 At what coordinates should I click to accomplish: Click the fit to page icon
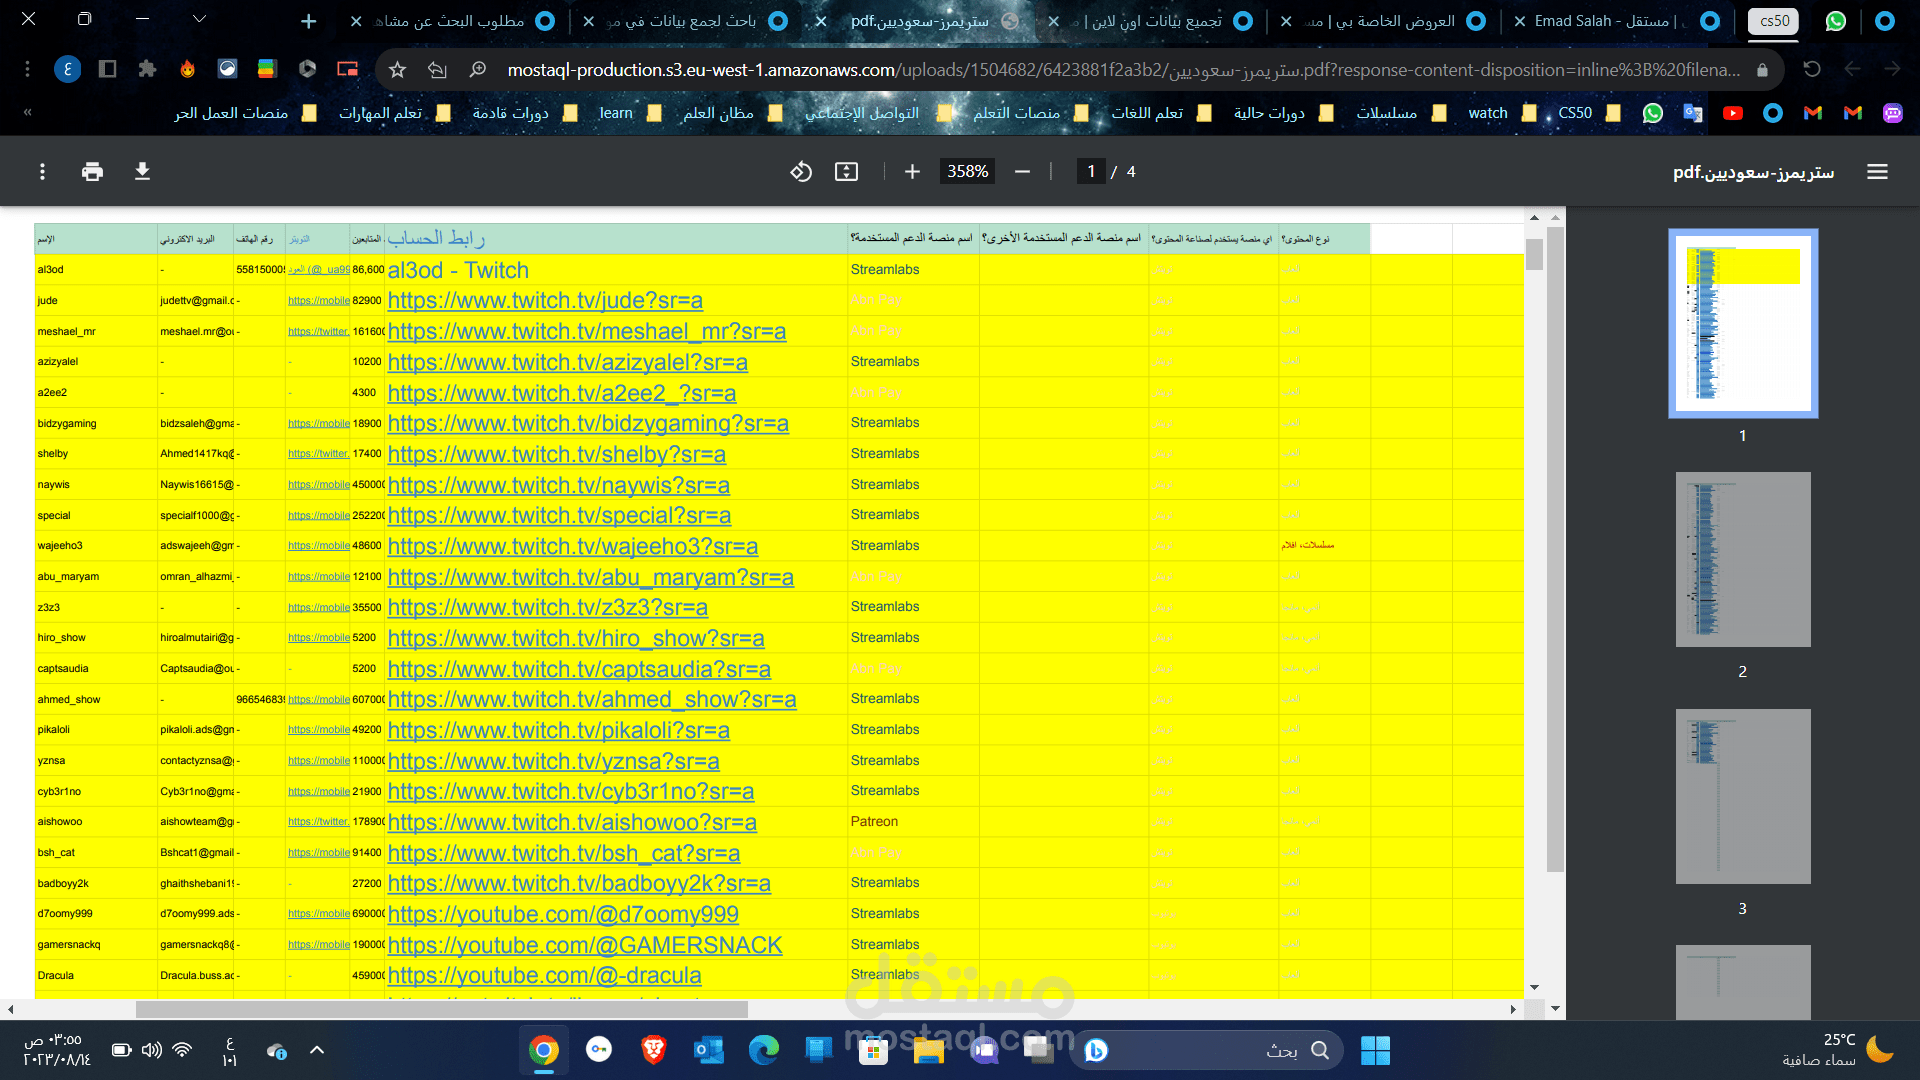tap(846, 172)
